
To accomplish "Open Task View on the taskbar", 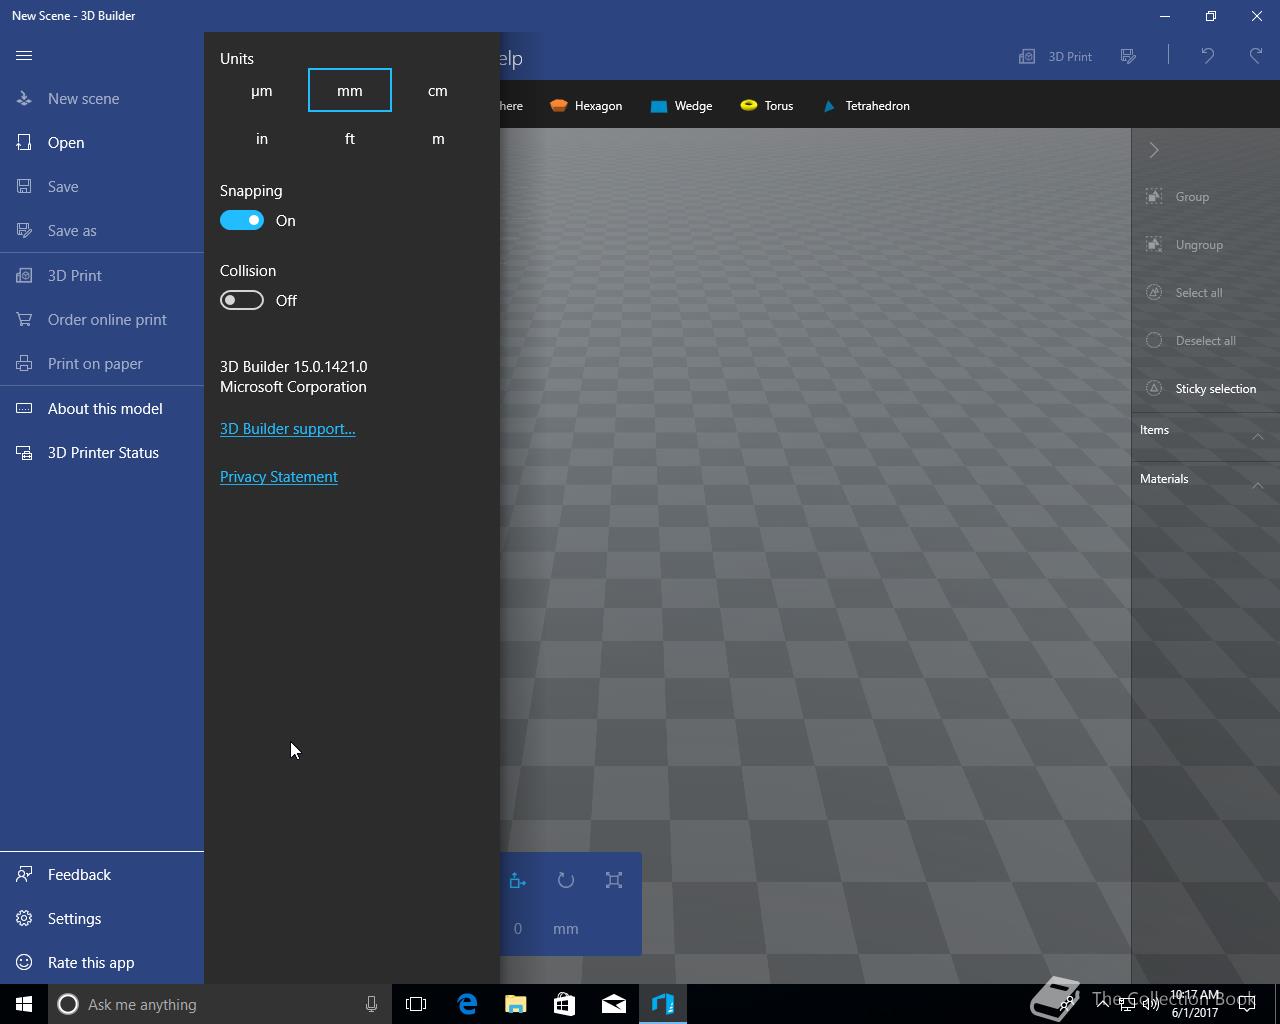I will (416, 1004).
